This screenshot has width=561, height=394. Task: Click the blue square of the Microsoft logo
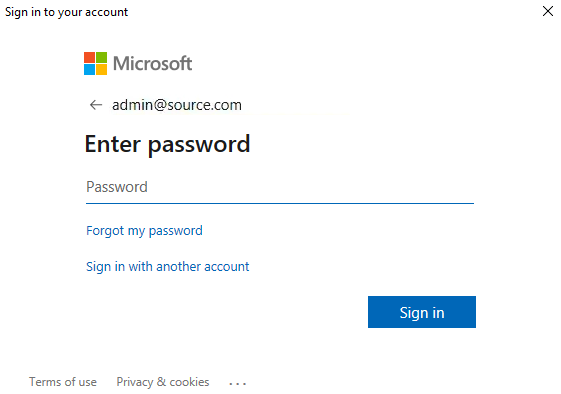pos(89,69)
